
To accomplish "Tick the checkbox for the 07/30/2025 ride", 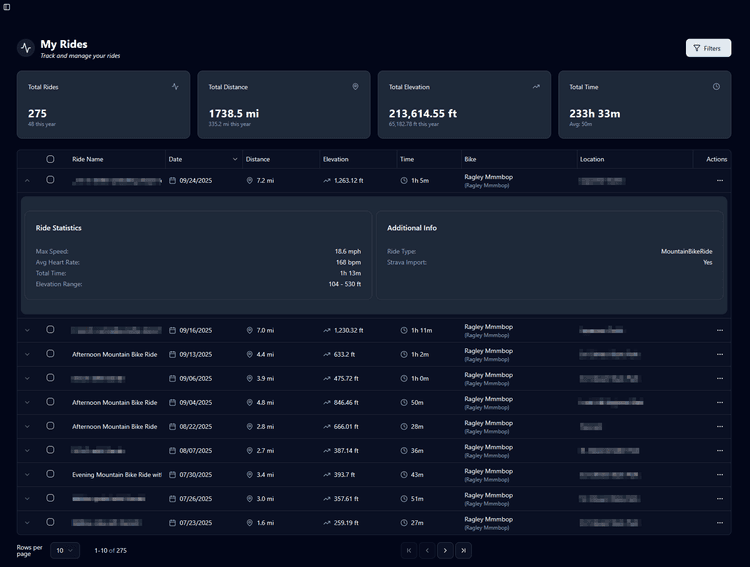I will (x=50, y=474).
